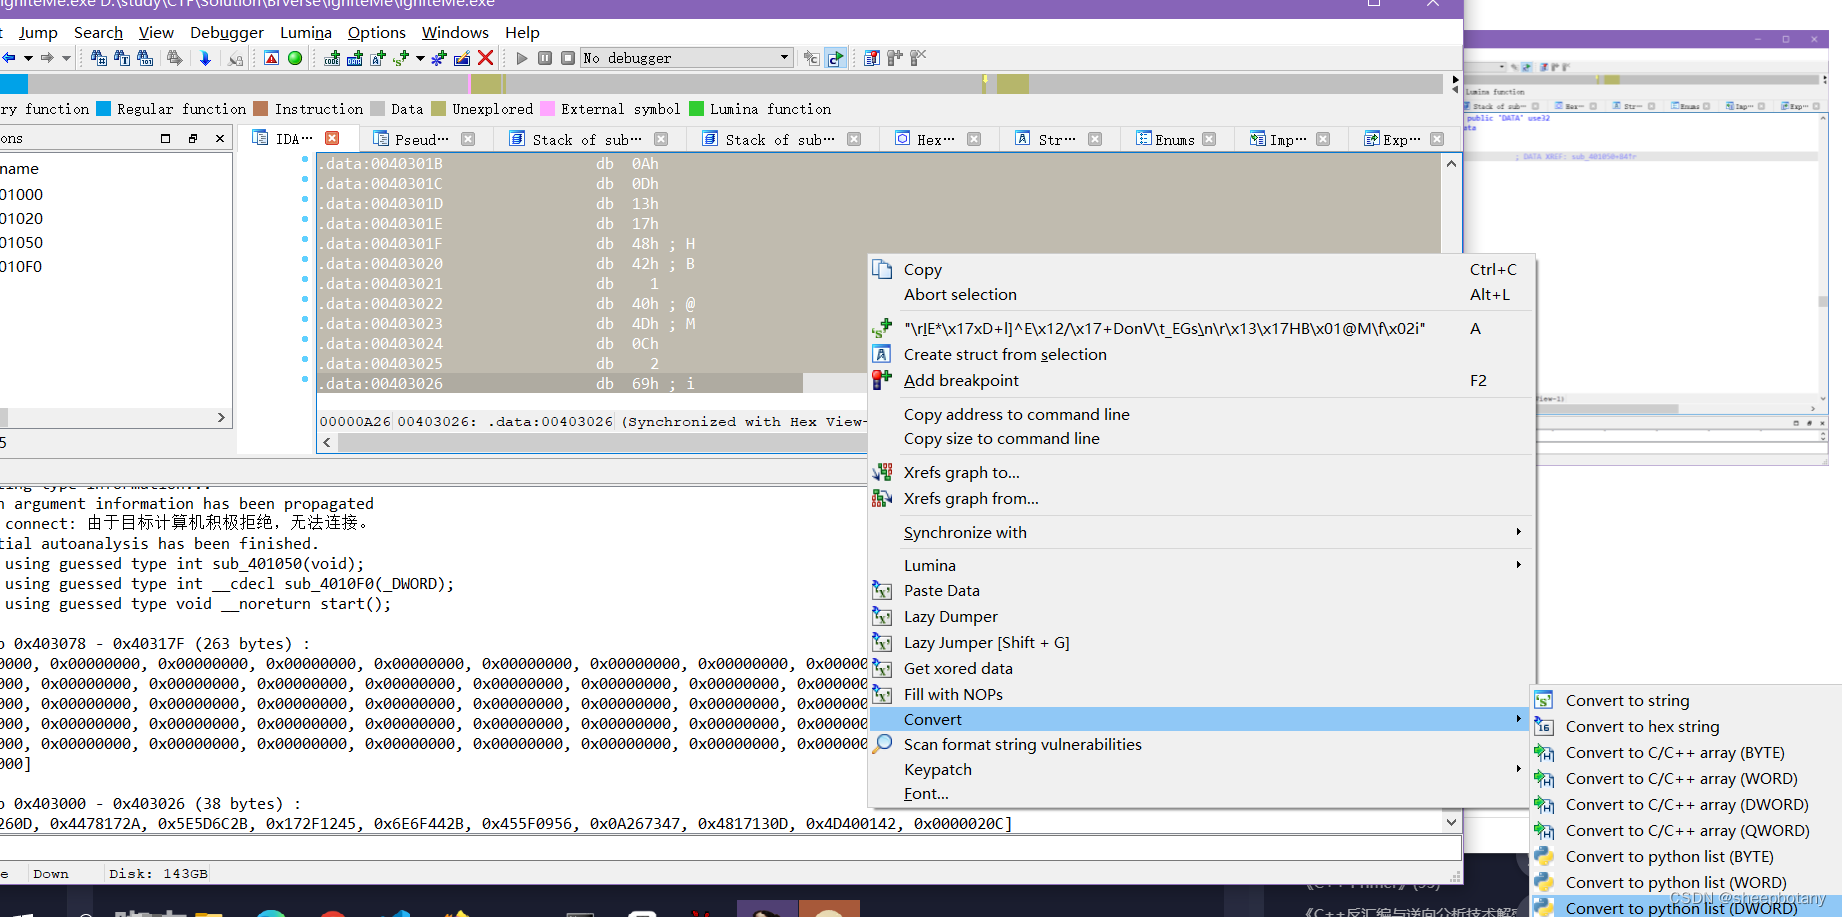Click the Jump forward arrow icon

47,58
